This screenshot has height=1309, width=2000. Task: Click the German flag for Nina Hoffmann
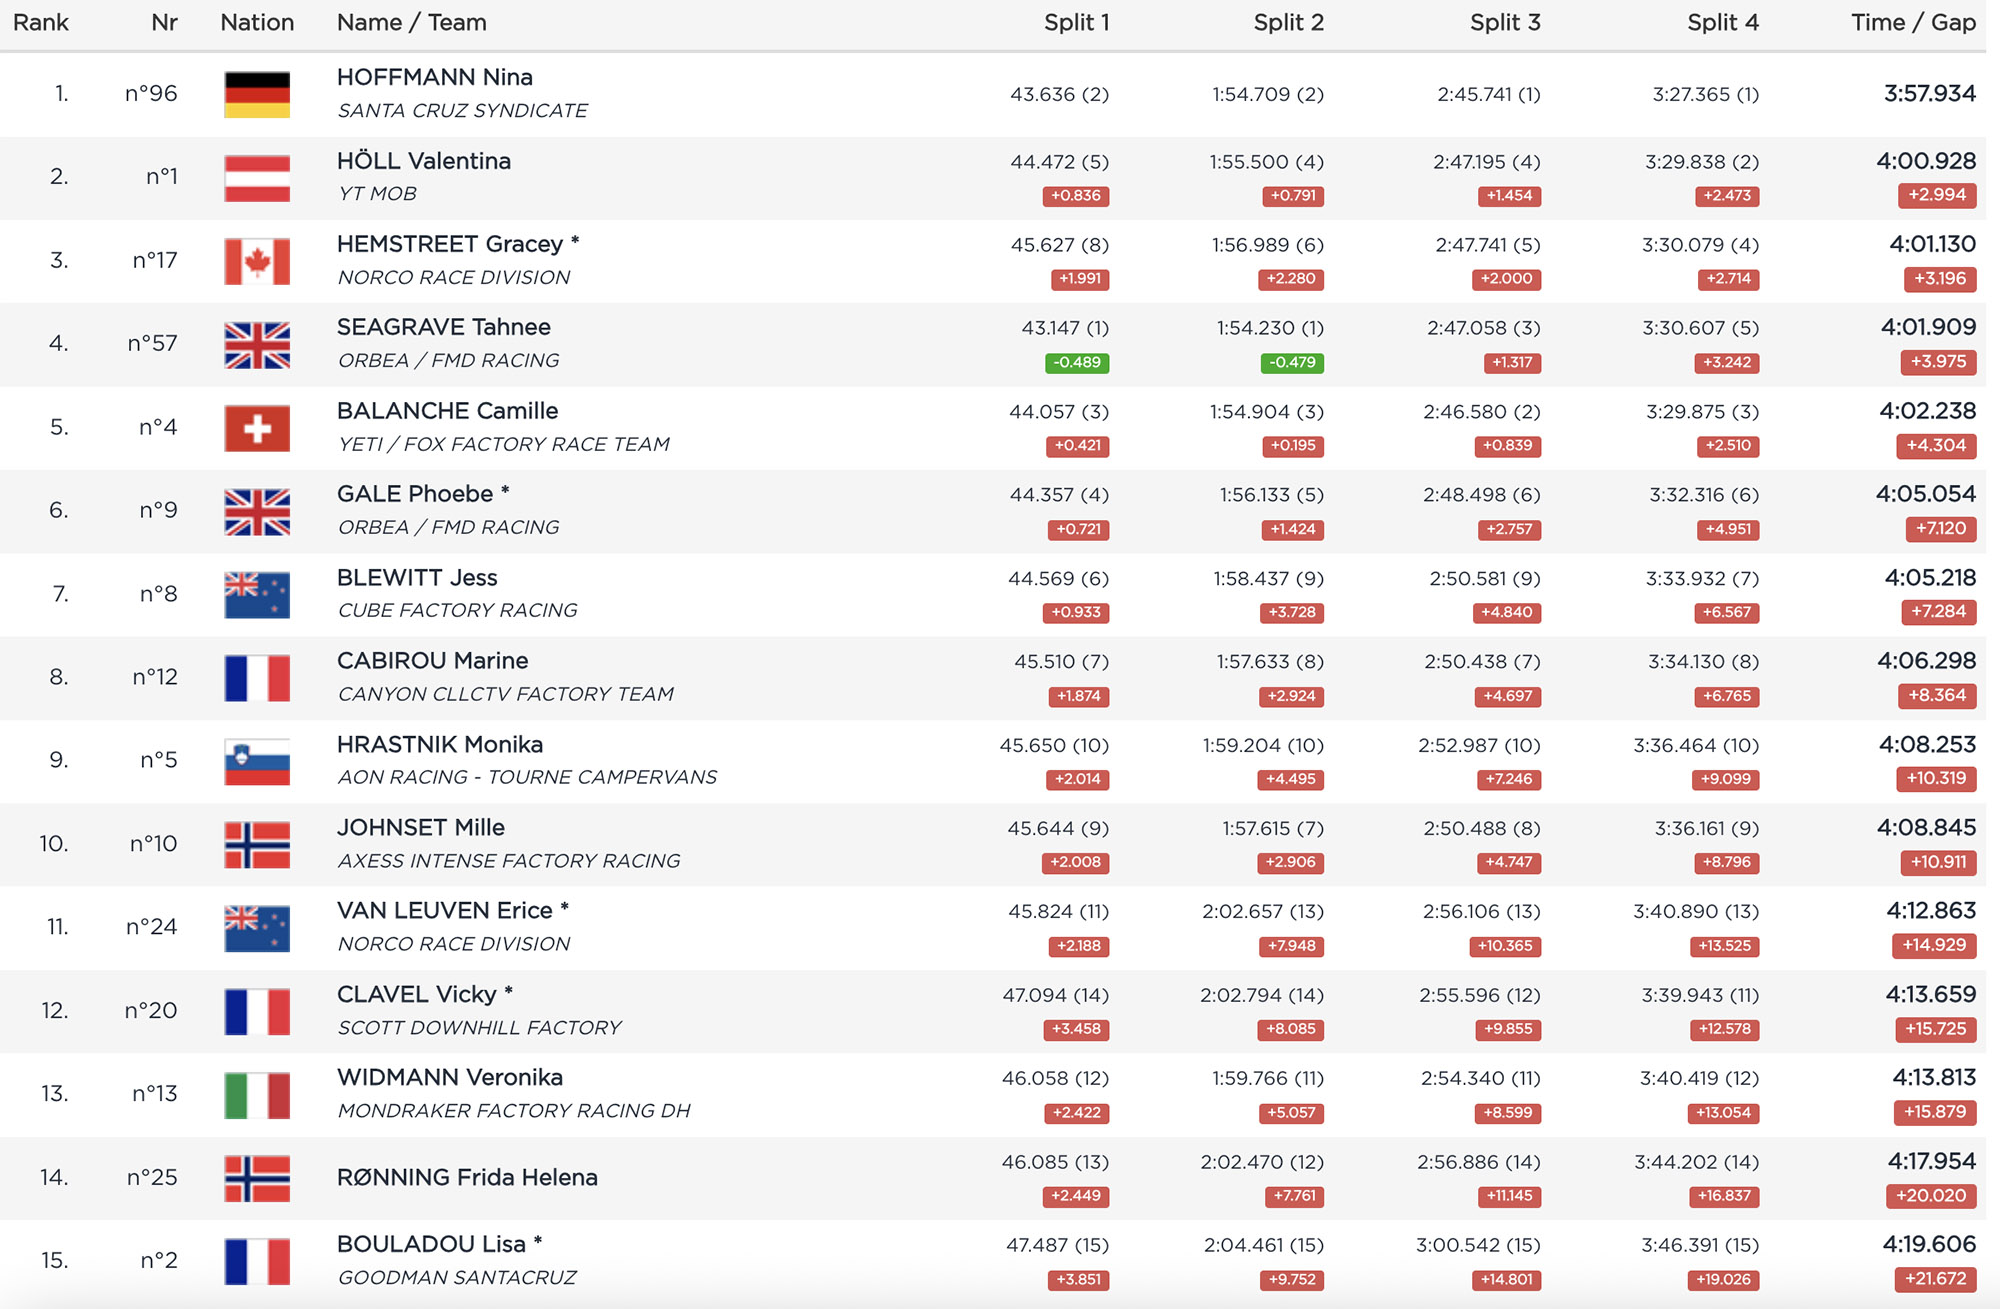pos(257,94)
